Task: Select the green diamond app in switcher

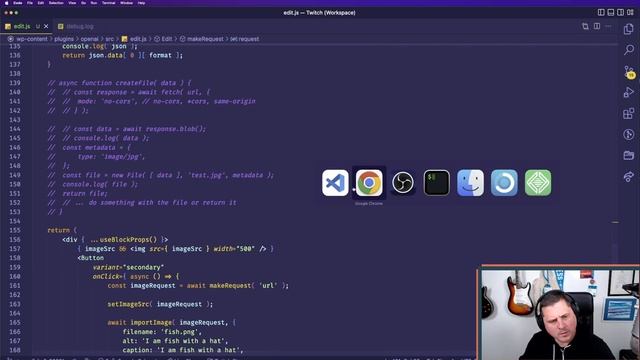Action: click(538, 183)
